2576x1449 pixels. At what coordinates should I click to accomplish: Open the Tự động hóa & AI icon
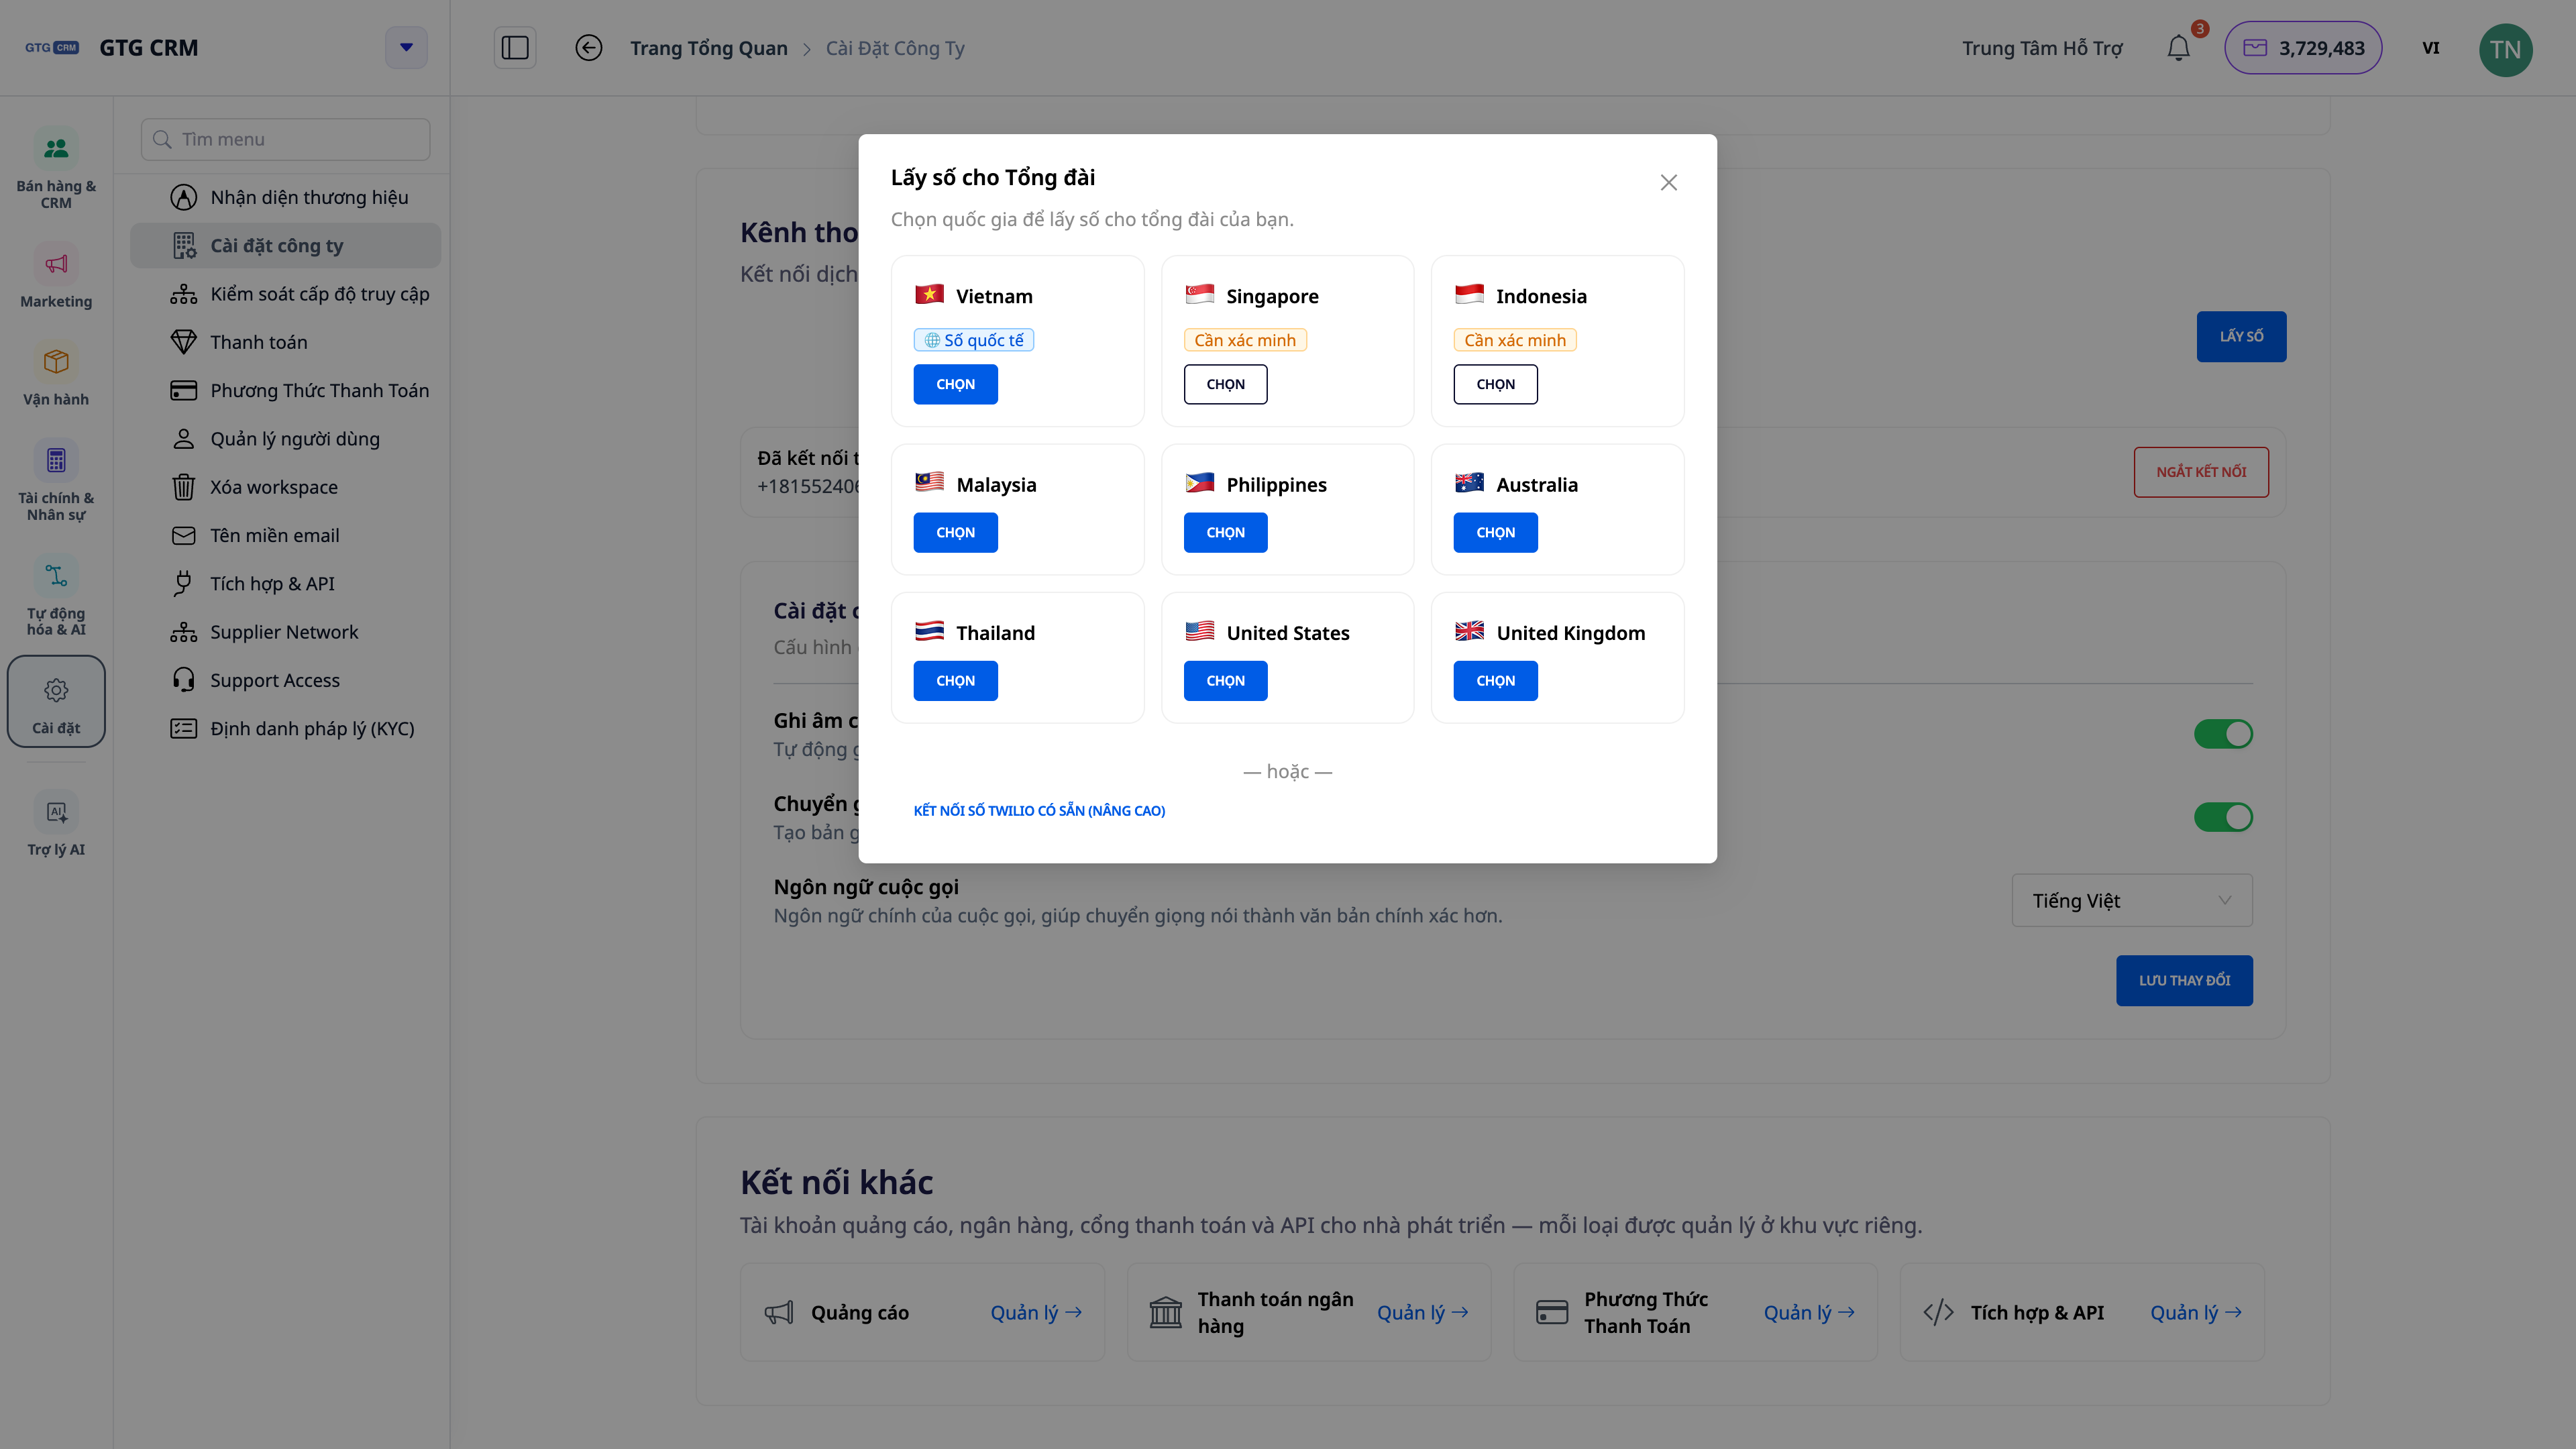[56, 576]
